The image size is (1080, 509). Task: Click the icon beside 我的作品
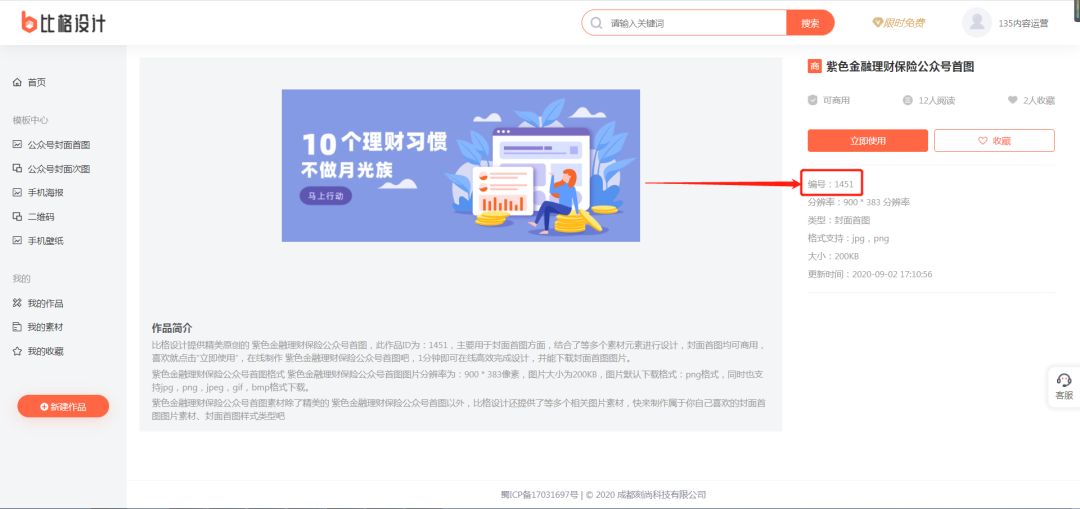(x=17, y=303)
